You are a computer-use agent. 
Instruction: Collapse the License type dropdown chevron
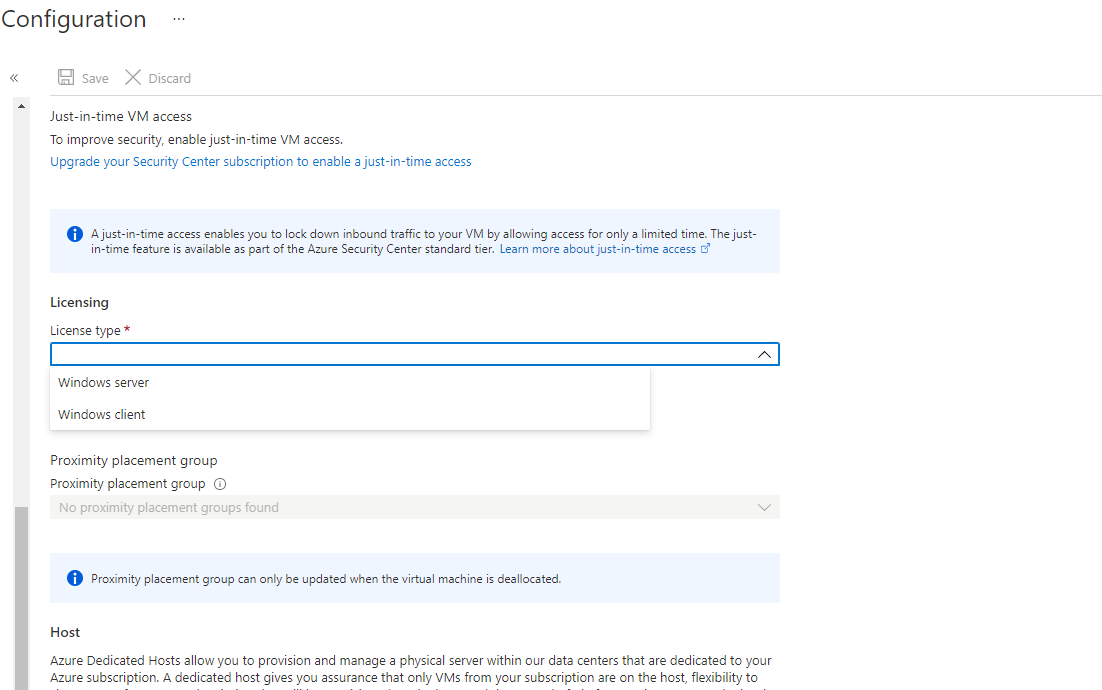[764, 355]
